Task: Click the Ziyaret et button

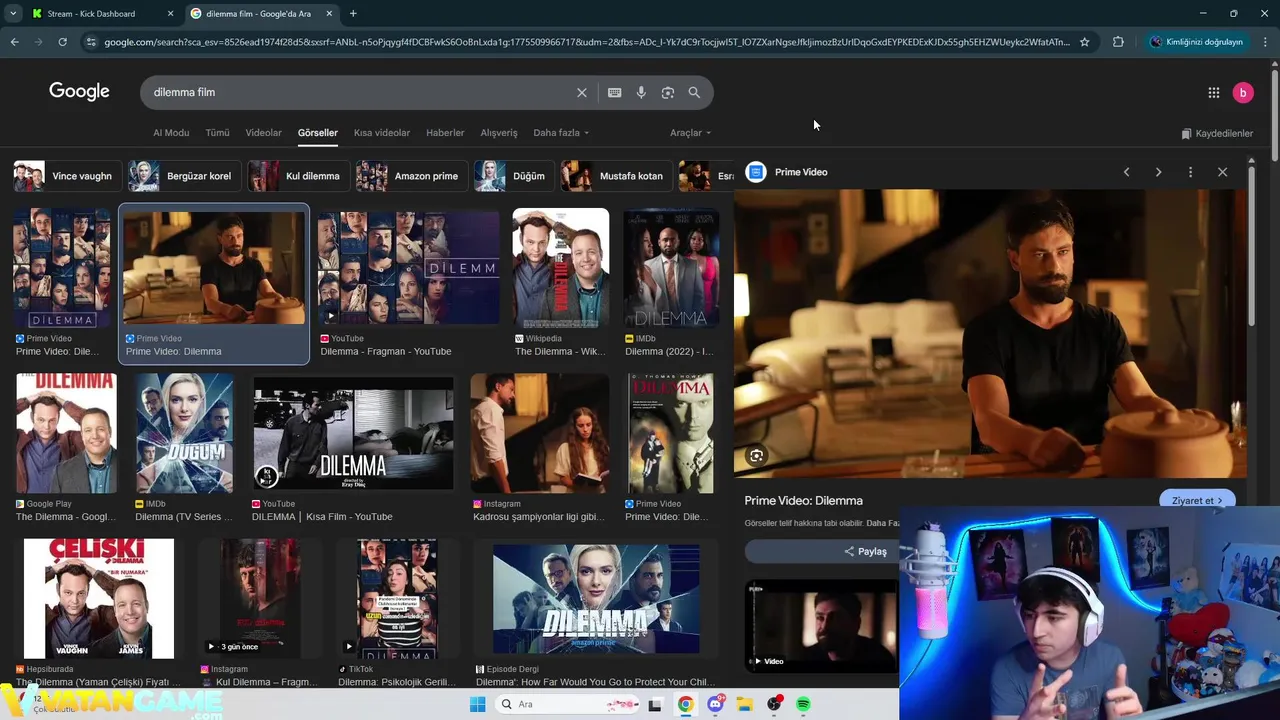Action: 1196,500
